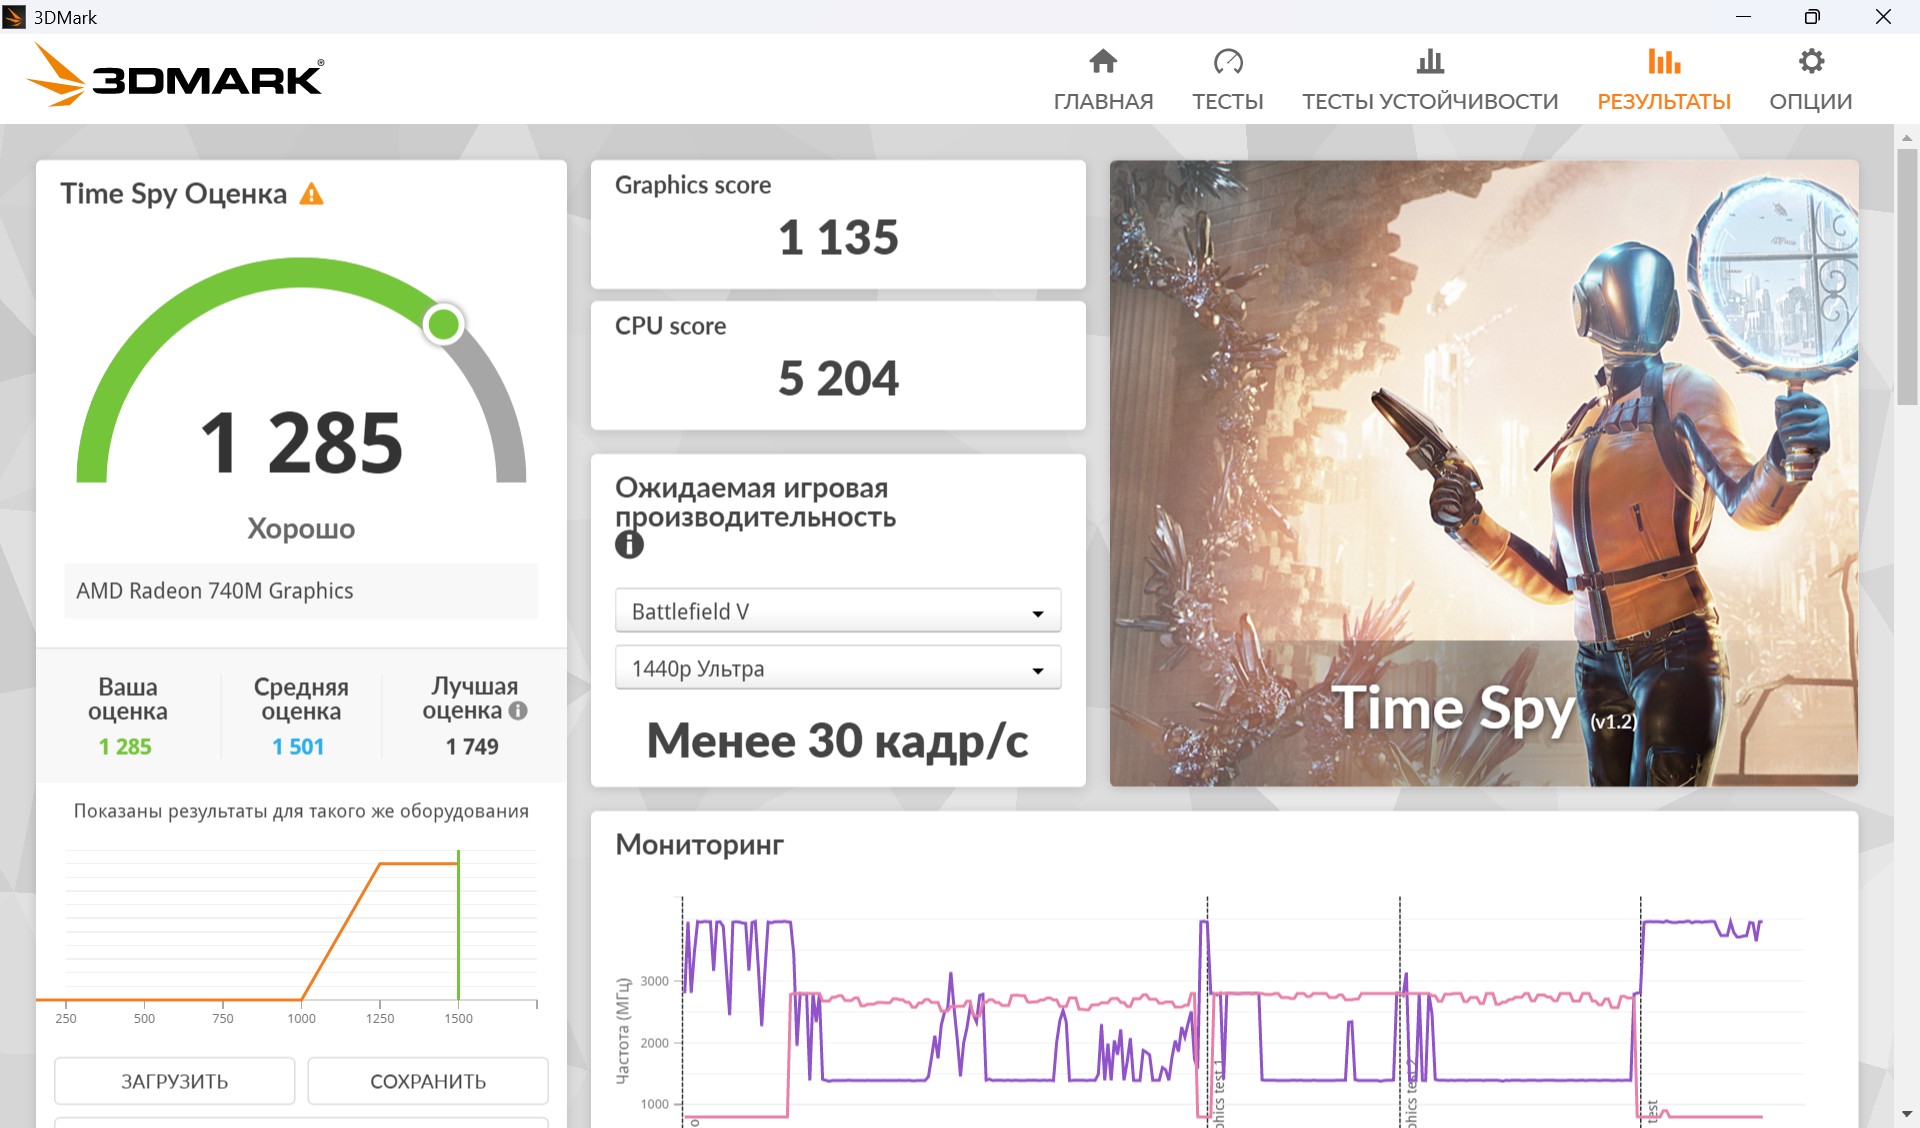Click the AMD Radeon 740M Graphics field
Screen dimensions: 1920x1128
pyautogui.click(x=301, y=591)
